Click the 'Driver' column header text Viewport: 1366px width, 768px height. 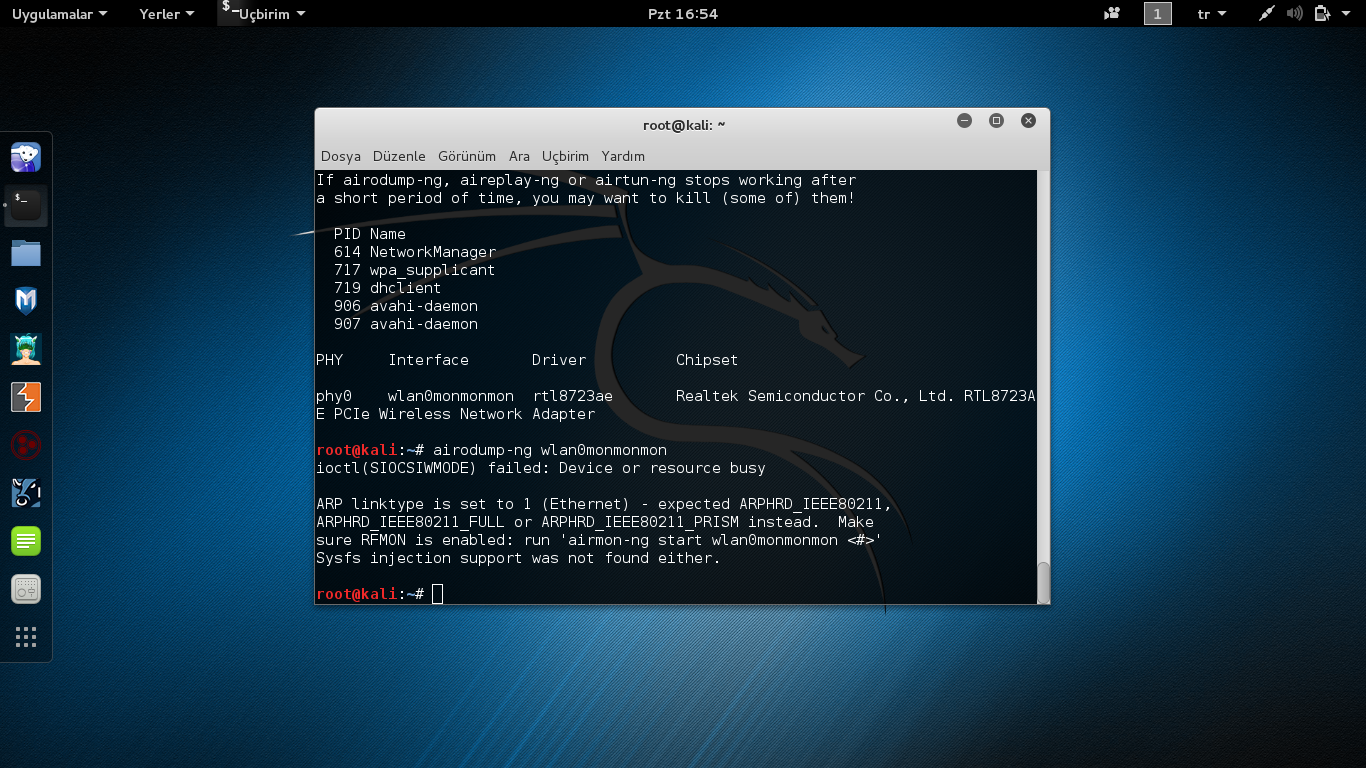tap(559, 360)
